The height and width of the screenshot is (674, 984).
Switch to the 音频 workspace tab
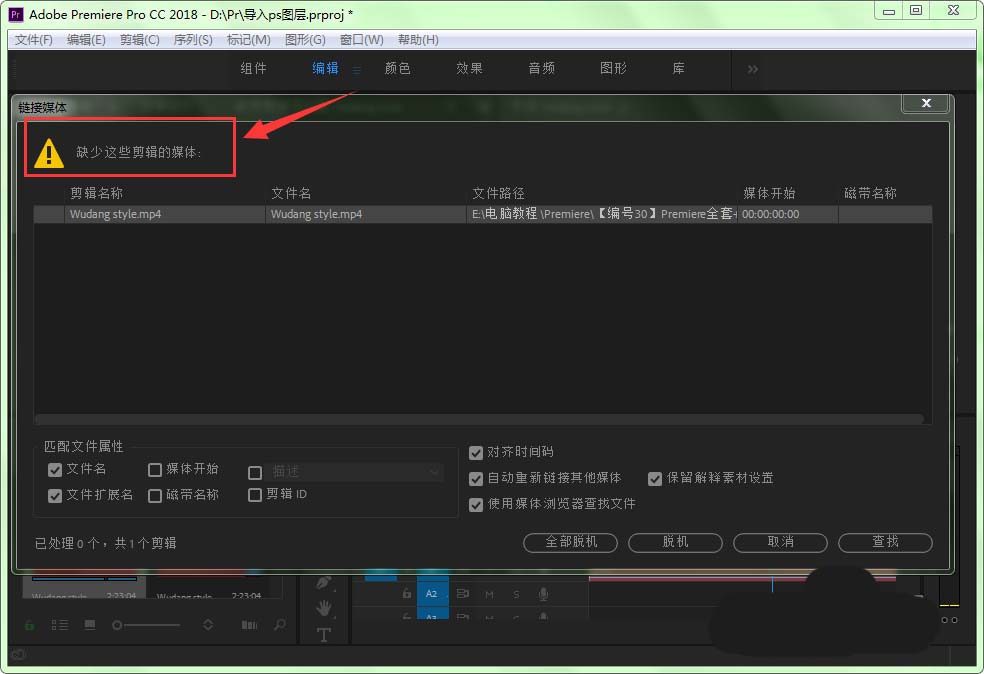542,68
